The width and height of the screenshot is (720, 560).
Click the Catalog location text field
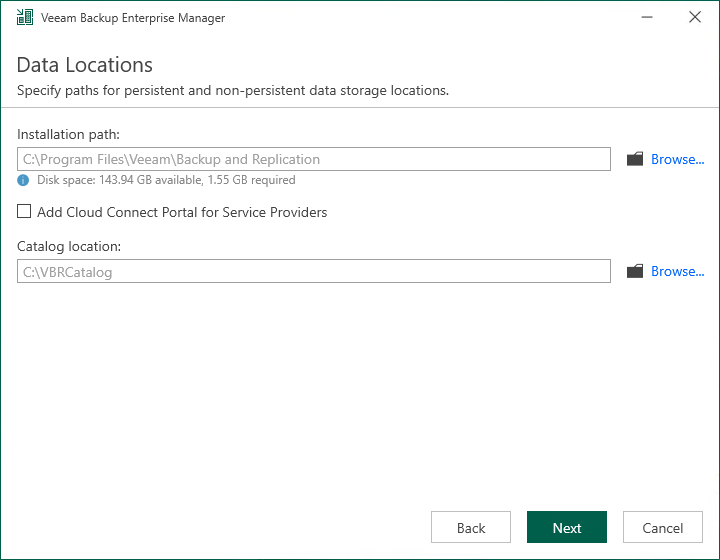pyautogui.click(x=313, y=271)
